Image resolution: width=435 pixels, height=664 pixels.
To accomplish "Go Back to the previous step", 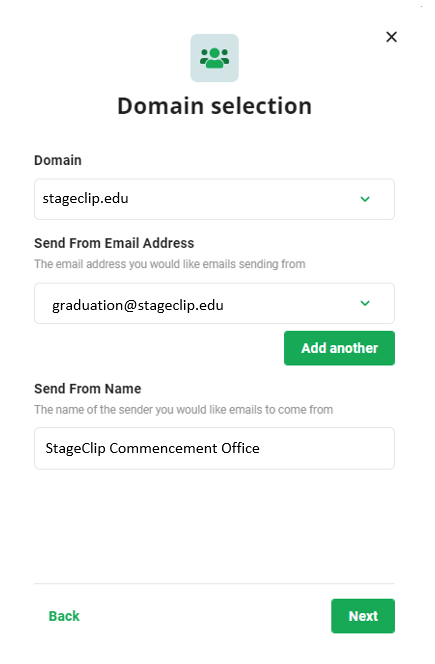I will click(64, 616).
